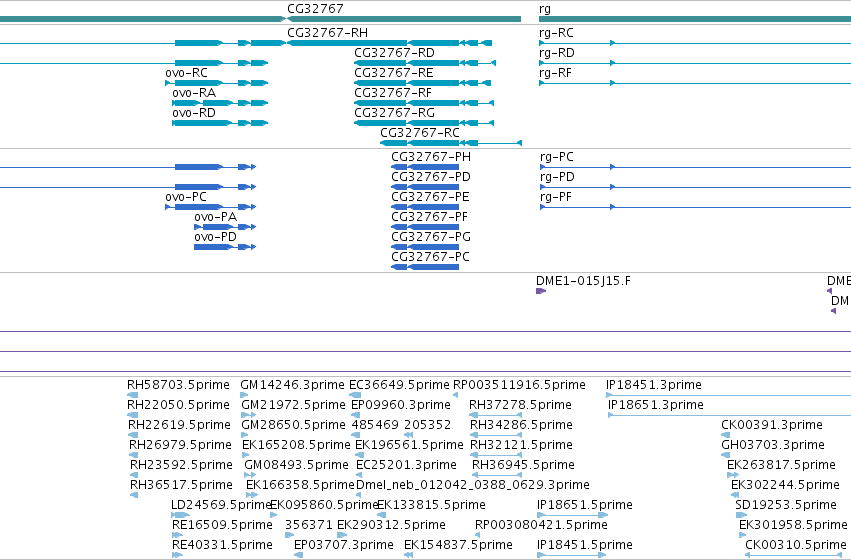The image size is (851, 560).
Task: Click the rg gene label
Action: (545, 9)
